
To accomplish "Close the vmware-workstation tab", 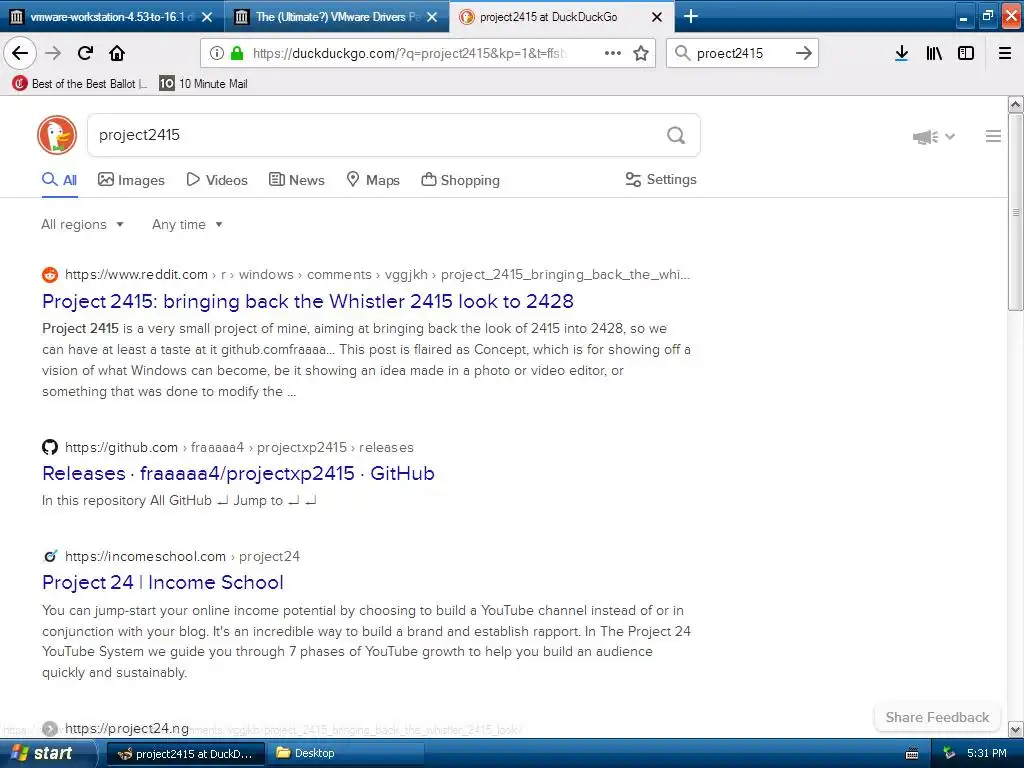I will click(x=207, y=17).
